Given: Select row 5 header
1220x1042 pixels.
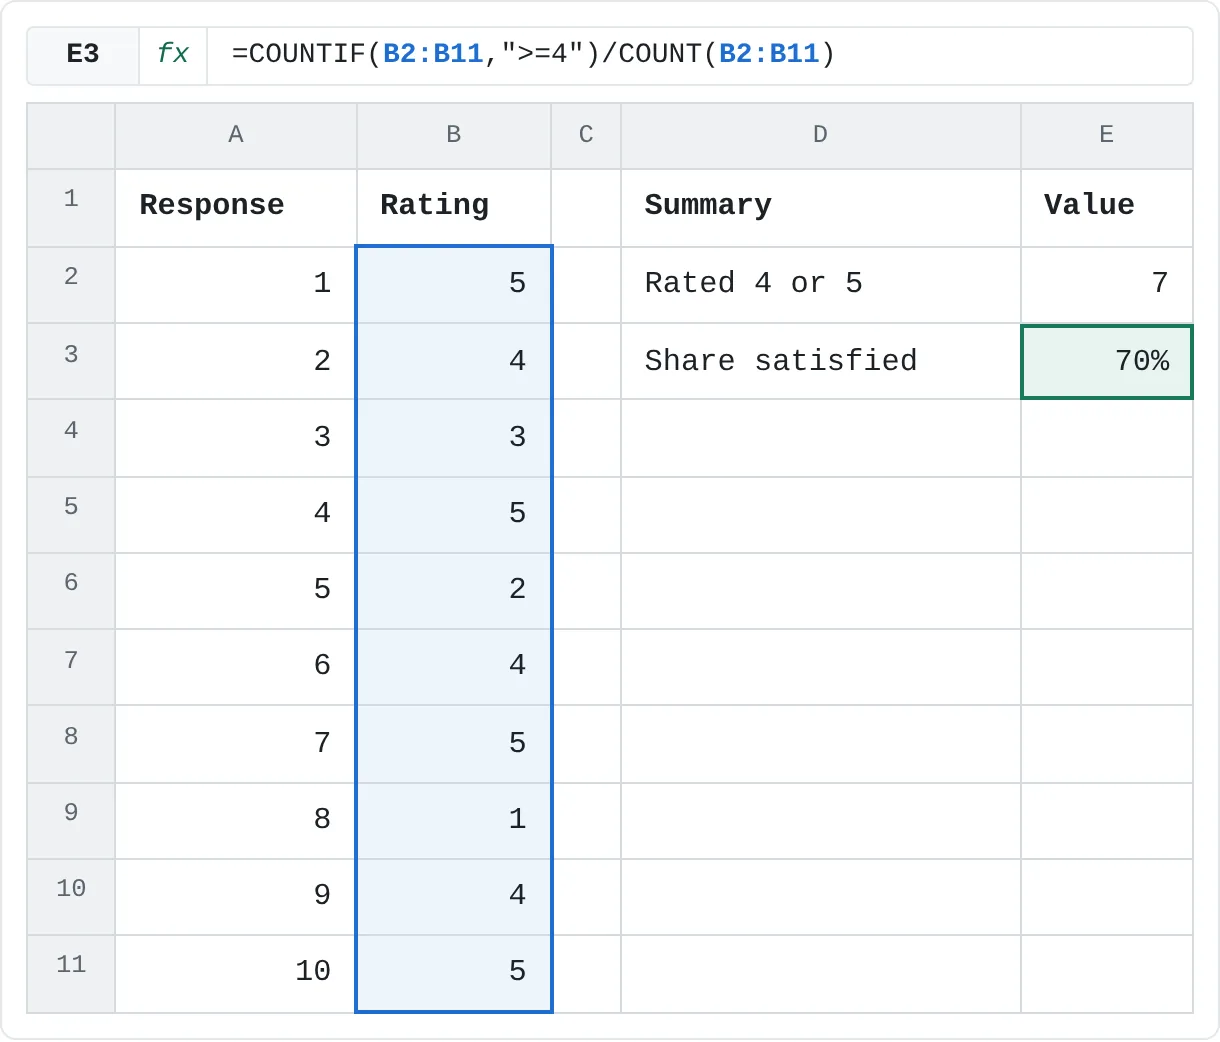Looking at the screenshot, I should [71, 515].
